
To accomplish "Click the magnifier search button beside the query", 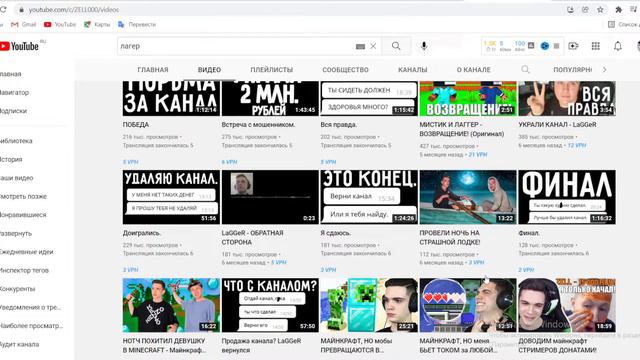I will click(x=396, y=46).
